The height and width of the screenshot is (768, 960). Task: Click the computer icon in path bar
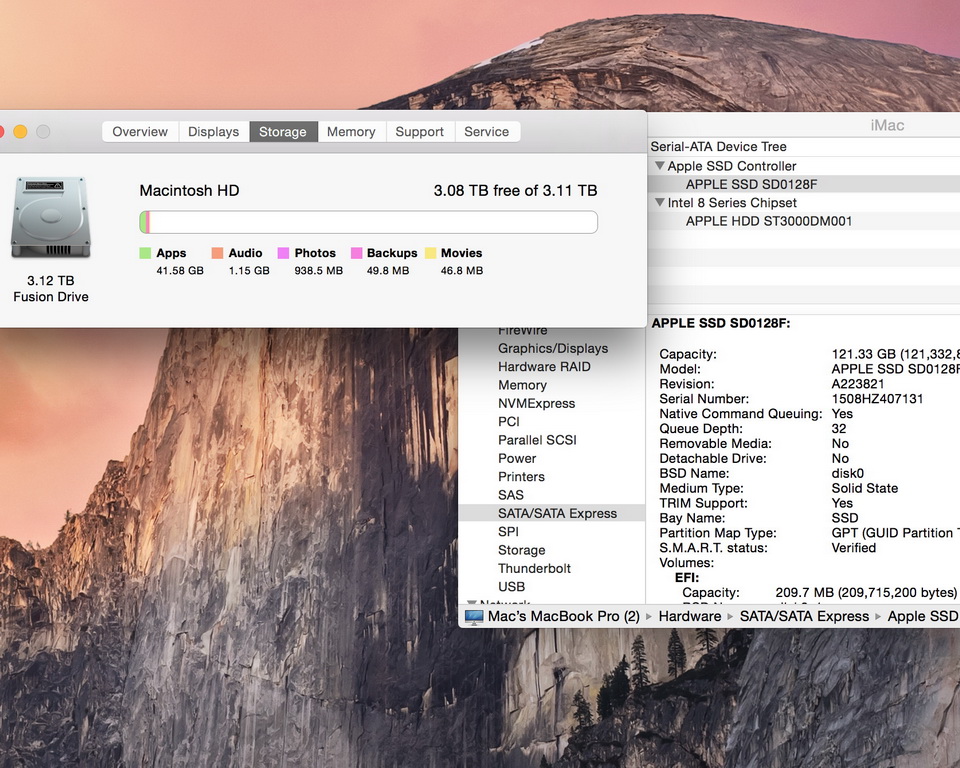pyautogui.click(x=474, y=617)
